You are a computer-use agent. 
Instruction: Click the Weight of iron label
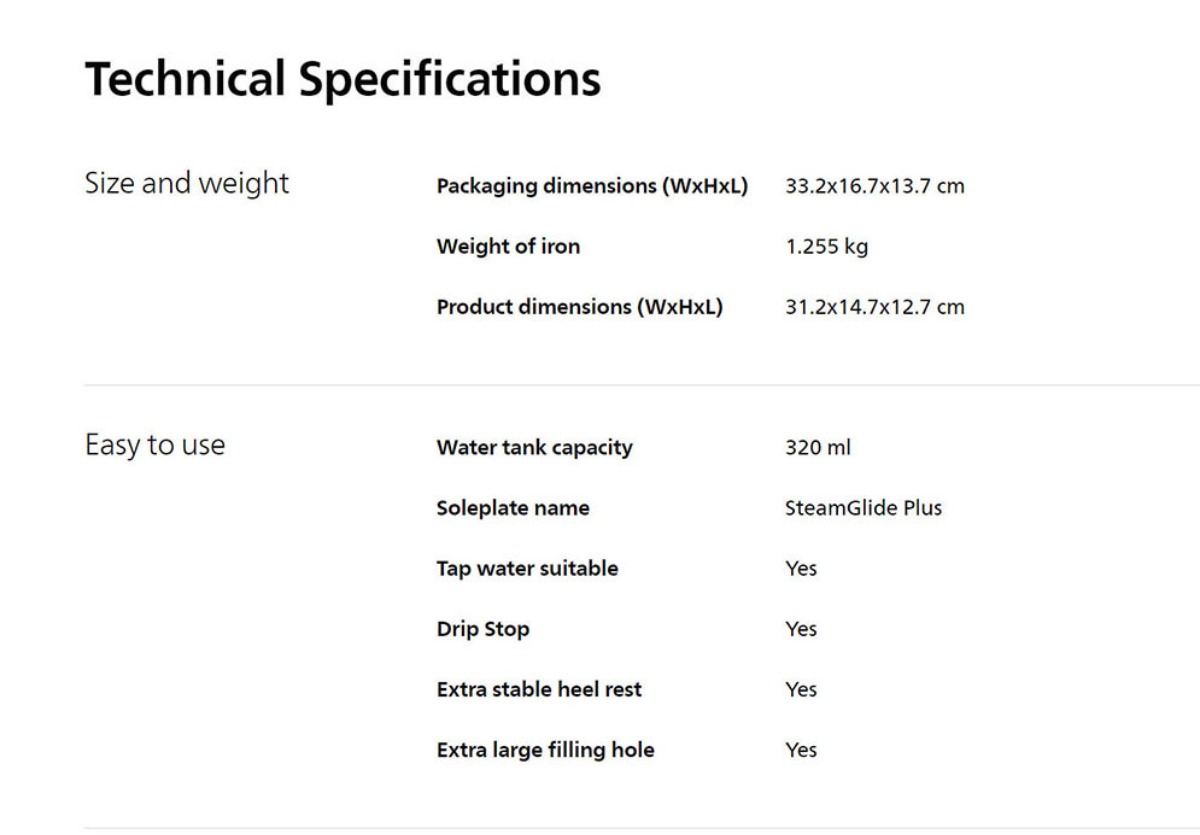[x=508, y=247]
